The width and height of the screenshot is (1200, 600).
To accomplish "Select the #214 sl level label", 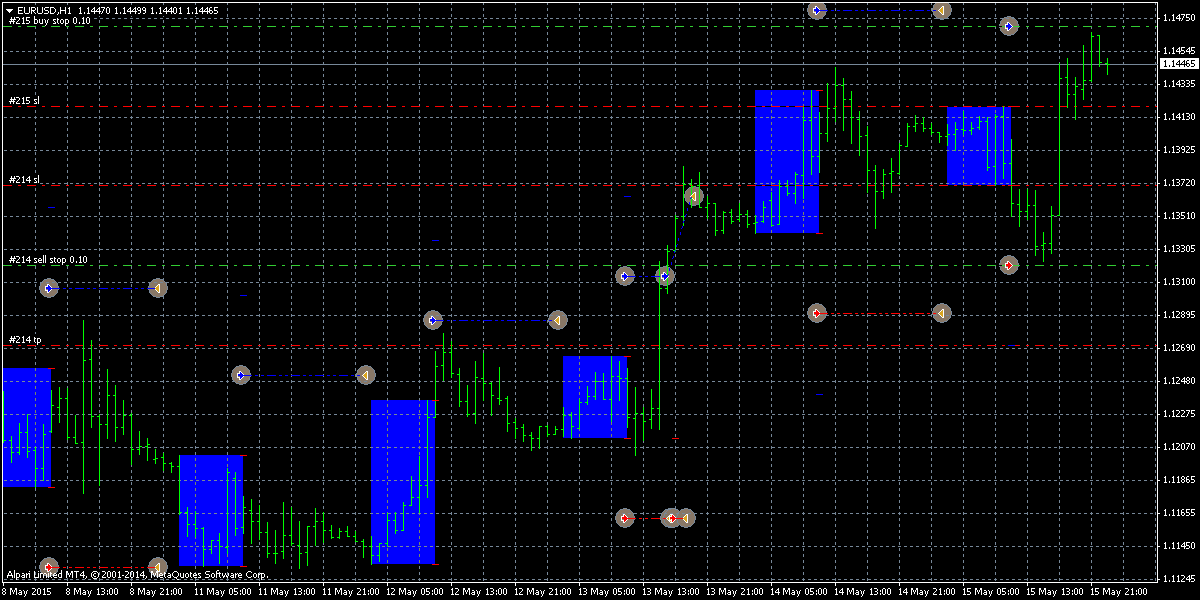I will [x=24, y=179].
